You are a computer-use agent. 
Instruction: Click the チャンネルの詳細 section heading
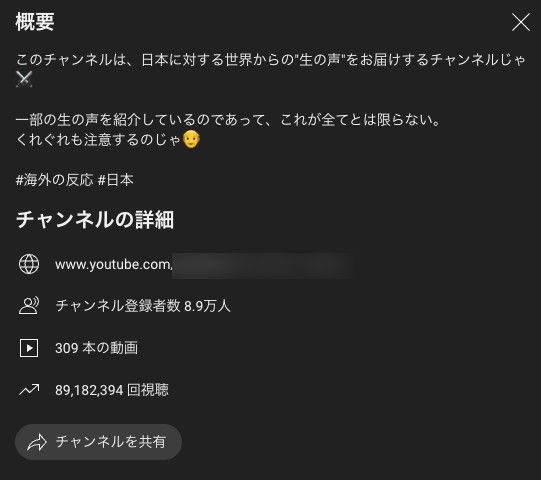[x=95, y=220]
